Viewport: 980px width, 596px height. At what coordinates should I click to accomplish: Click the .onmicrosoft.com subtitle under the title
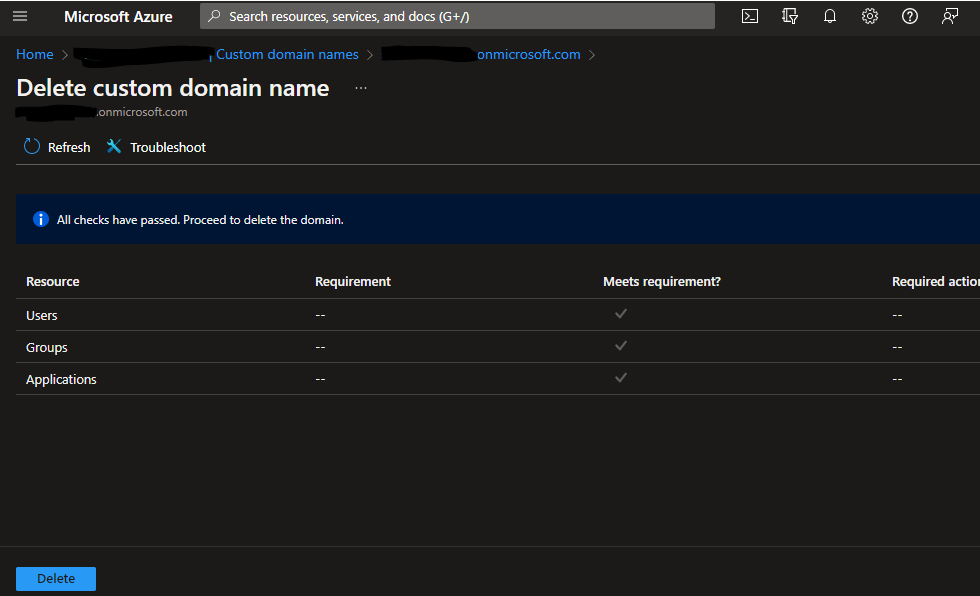coord(142,112)
